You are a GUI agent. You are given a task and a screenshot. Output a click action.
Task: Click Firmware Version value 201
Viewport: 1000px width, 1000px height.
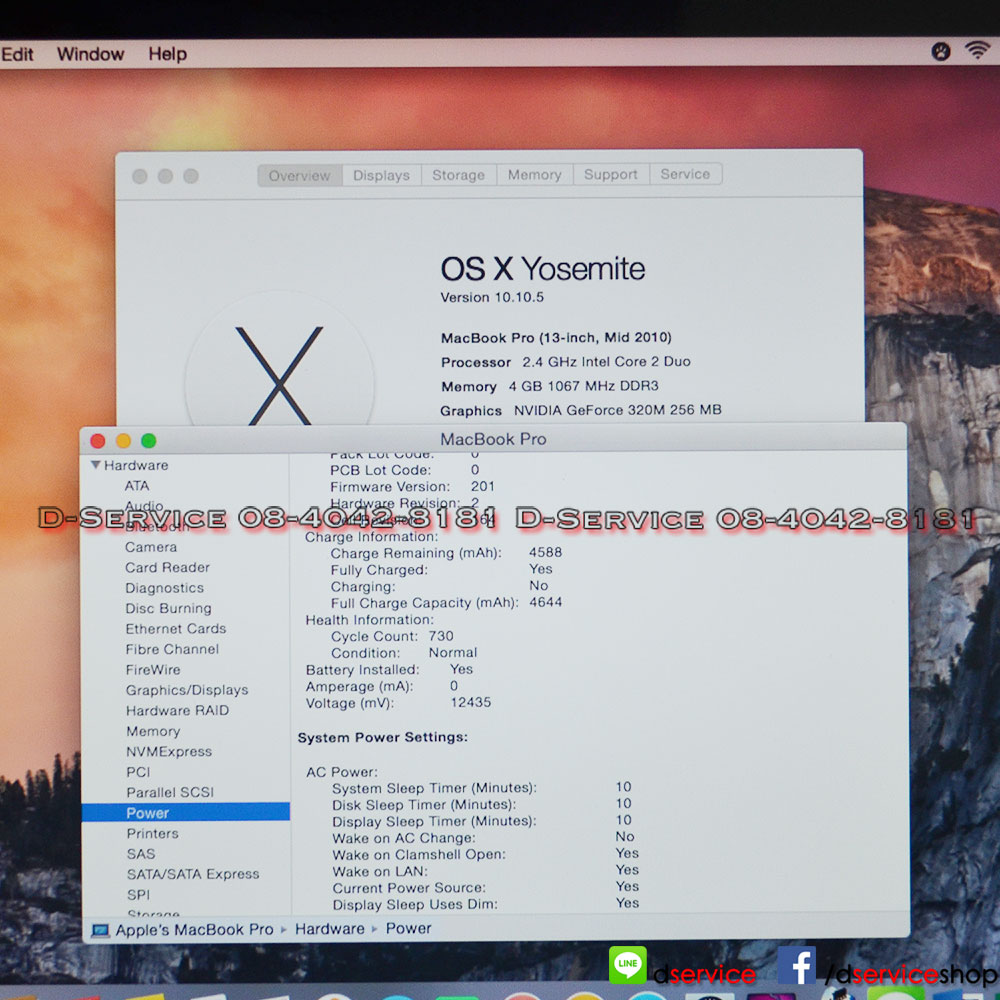pos(483,487)
